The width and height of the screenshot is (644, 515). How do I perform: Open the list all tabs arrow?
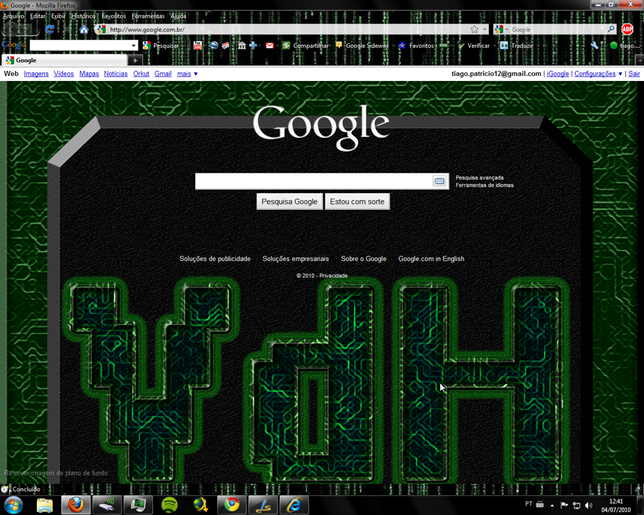tap(639, 60)
